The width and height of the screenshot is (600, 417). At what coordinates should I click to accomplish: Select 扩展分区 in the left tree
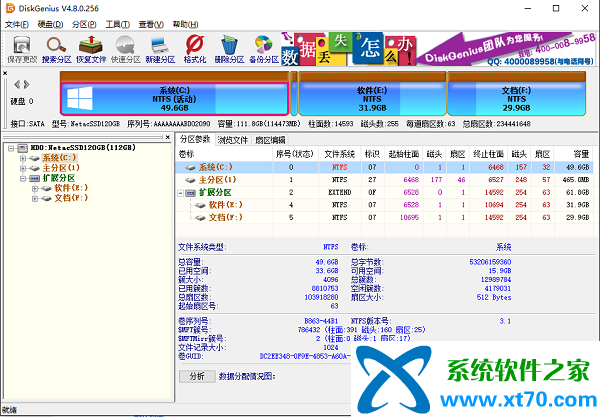[x=59, y=178]
